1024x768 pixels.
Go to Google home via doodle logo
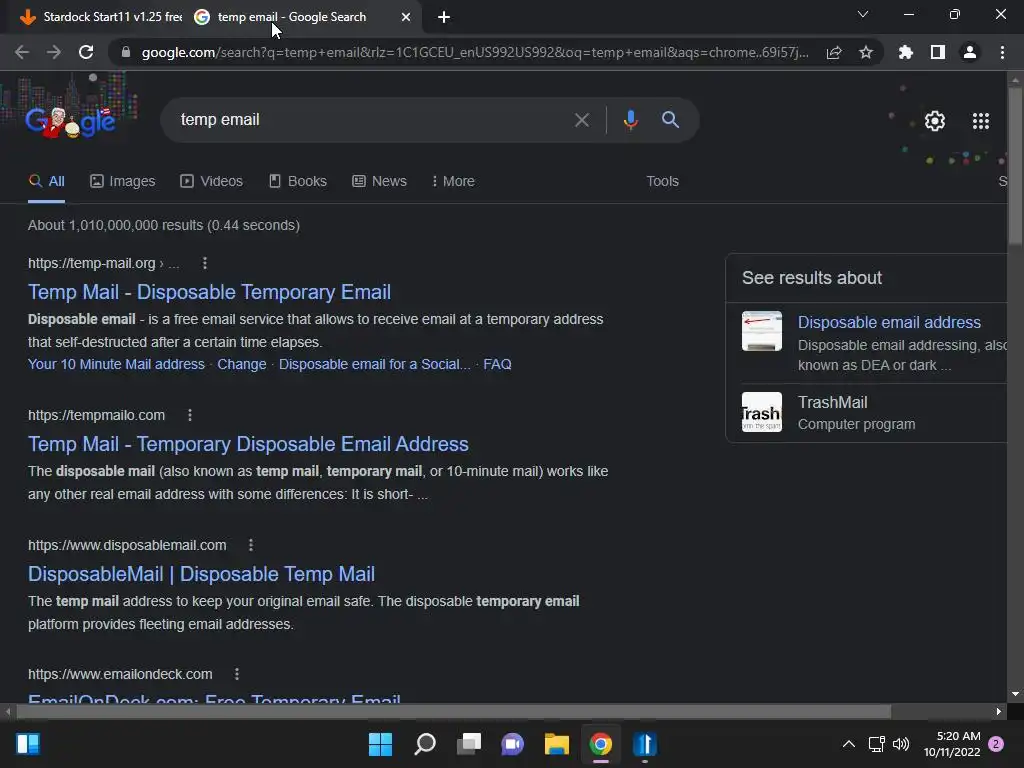pyautogui.click(x=71, y=121)
